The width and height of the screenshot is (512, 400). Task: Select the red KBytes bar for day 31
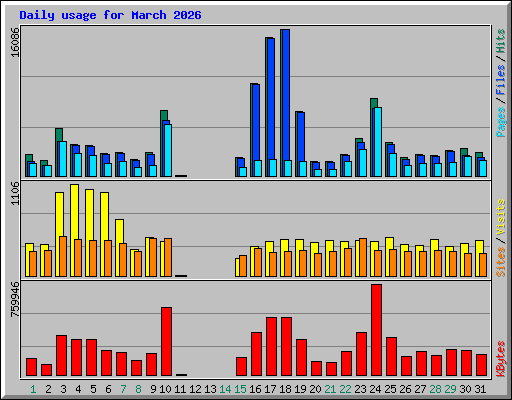coord(481,365)
